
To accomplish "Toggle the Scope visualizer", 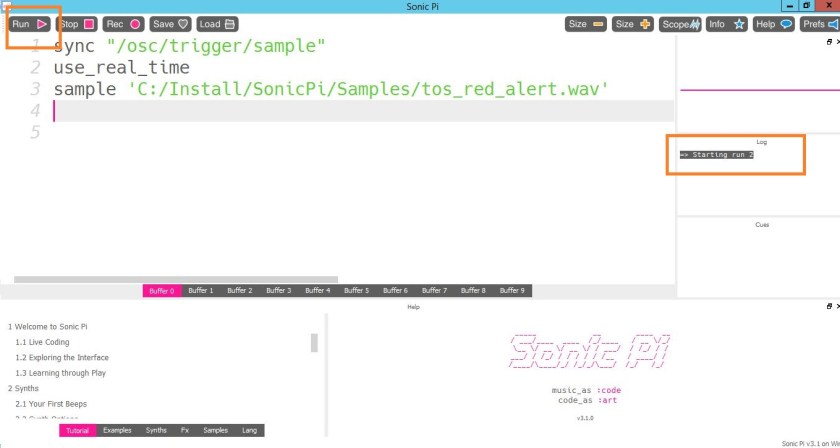I will [679, 23].
